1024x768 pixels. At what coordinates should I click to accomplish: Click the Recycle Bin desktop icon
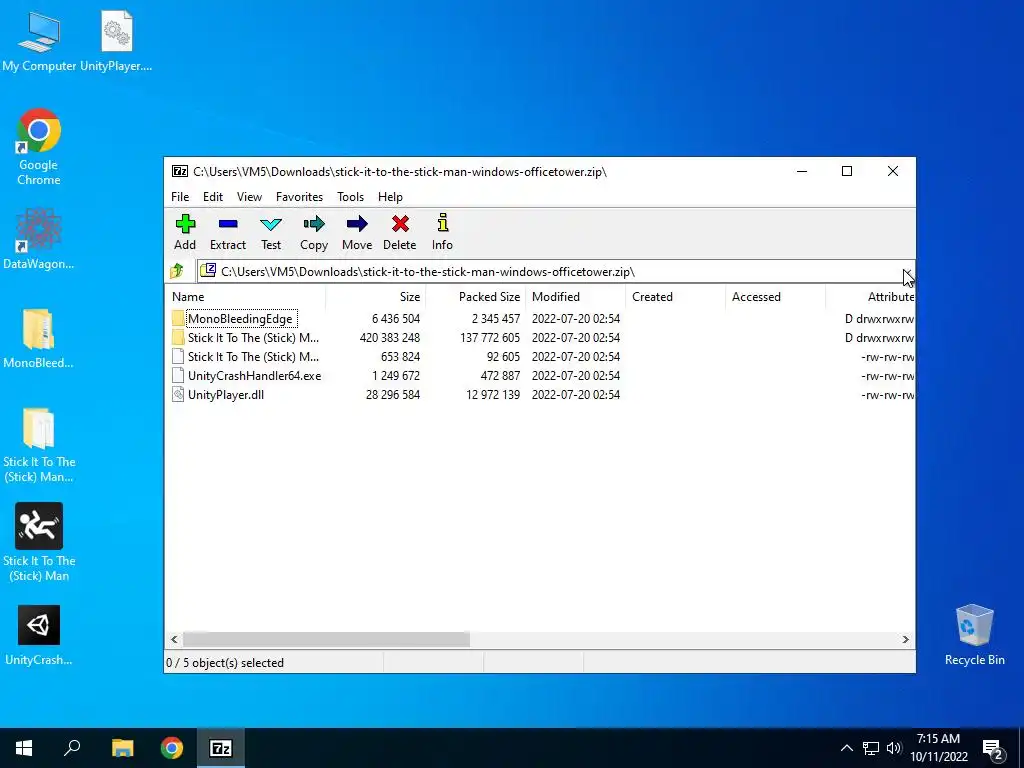click(974, 635)
